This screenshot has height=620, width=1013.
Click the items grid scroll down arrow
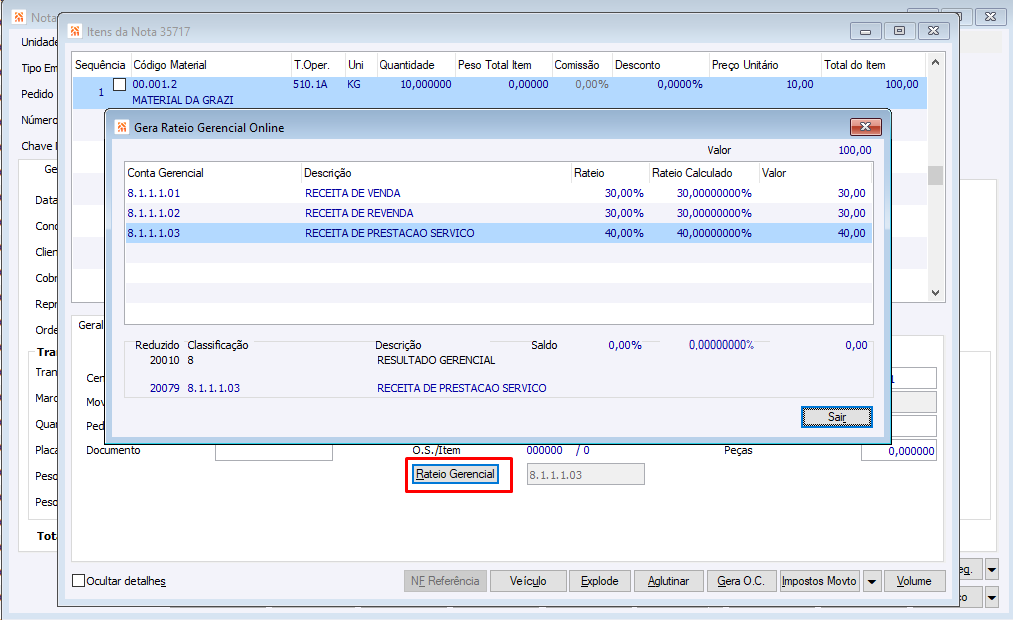click(935, 293)
